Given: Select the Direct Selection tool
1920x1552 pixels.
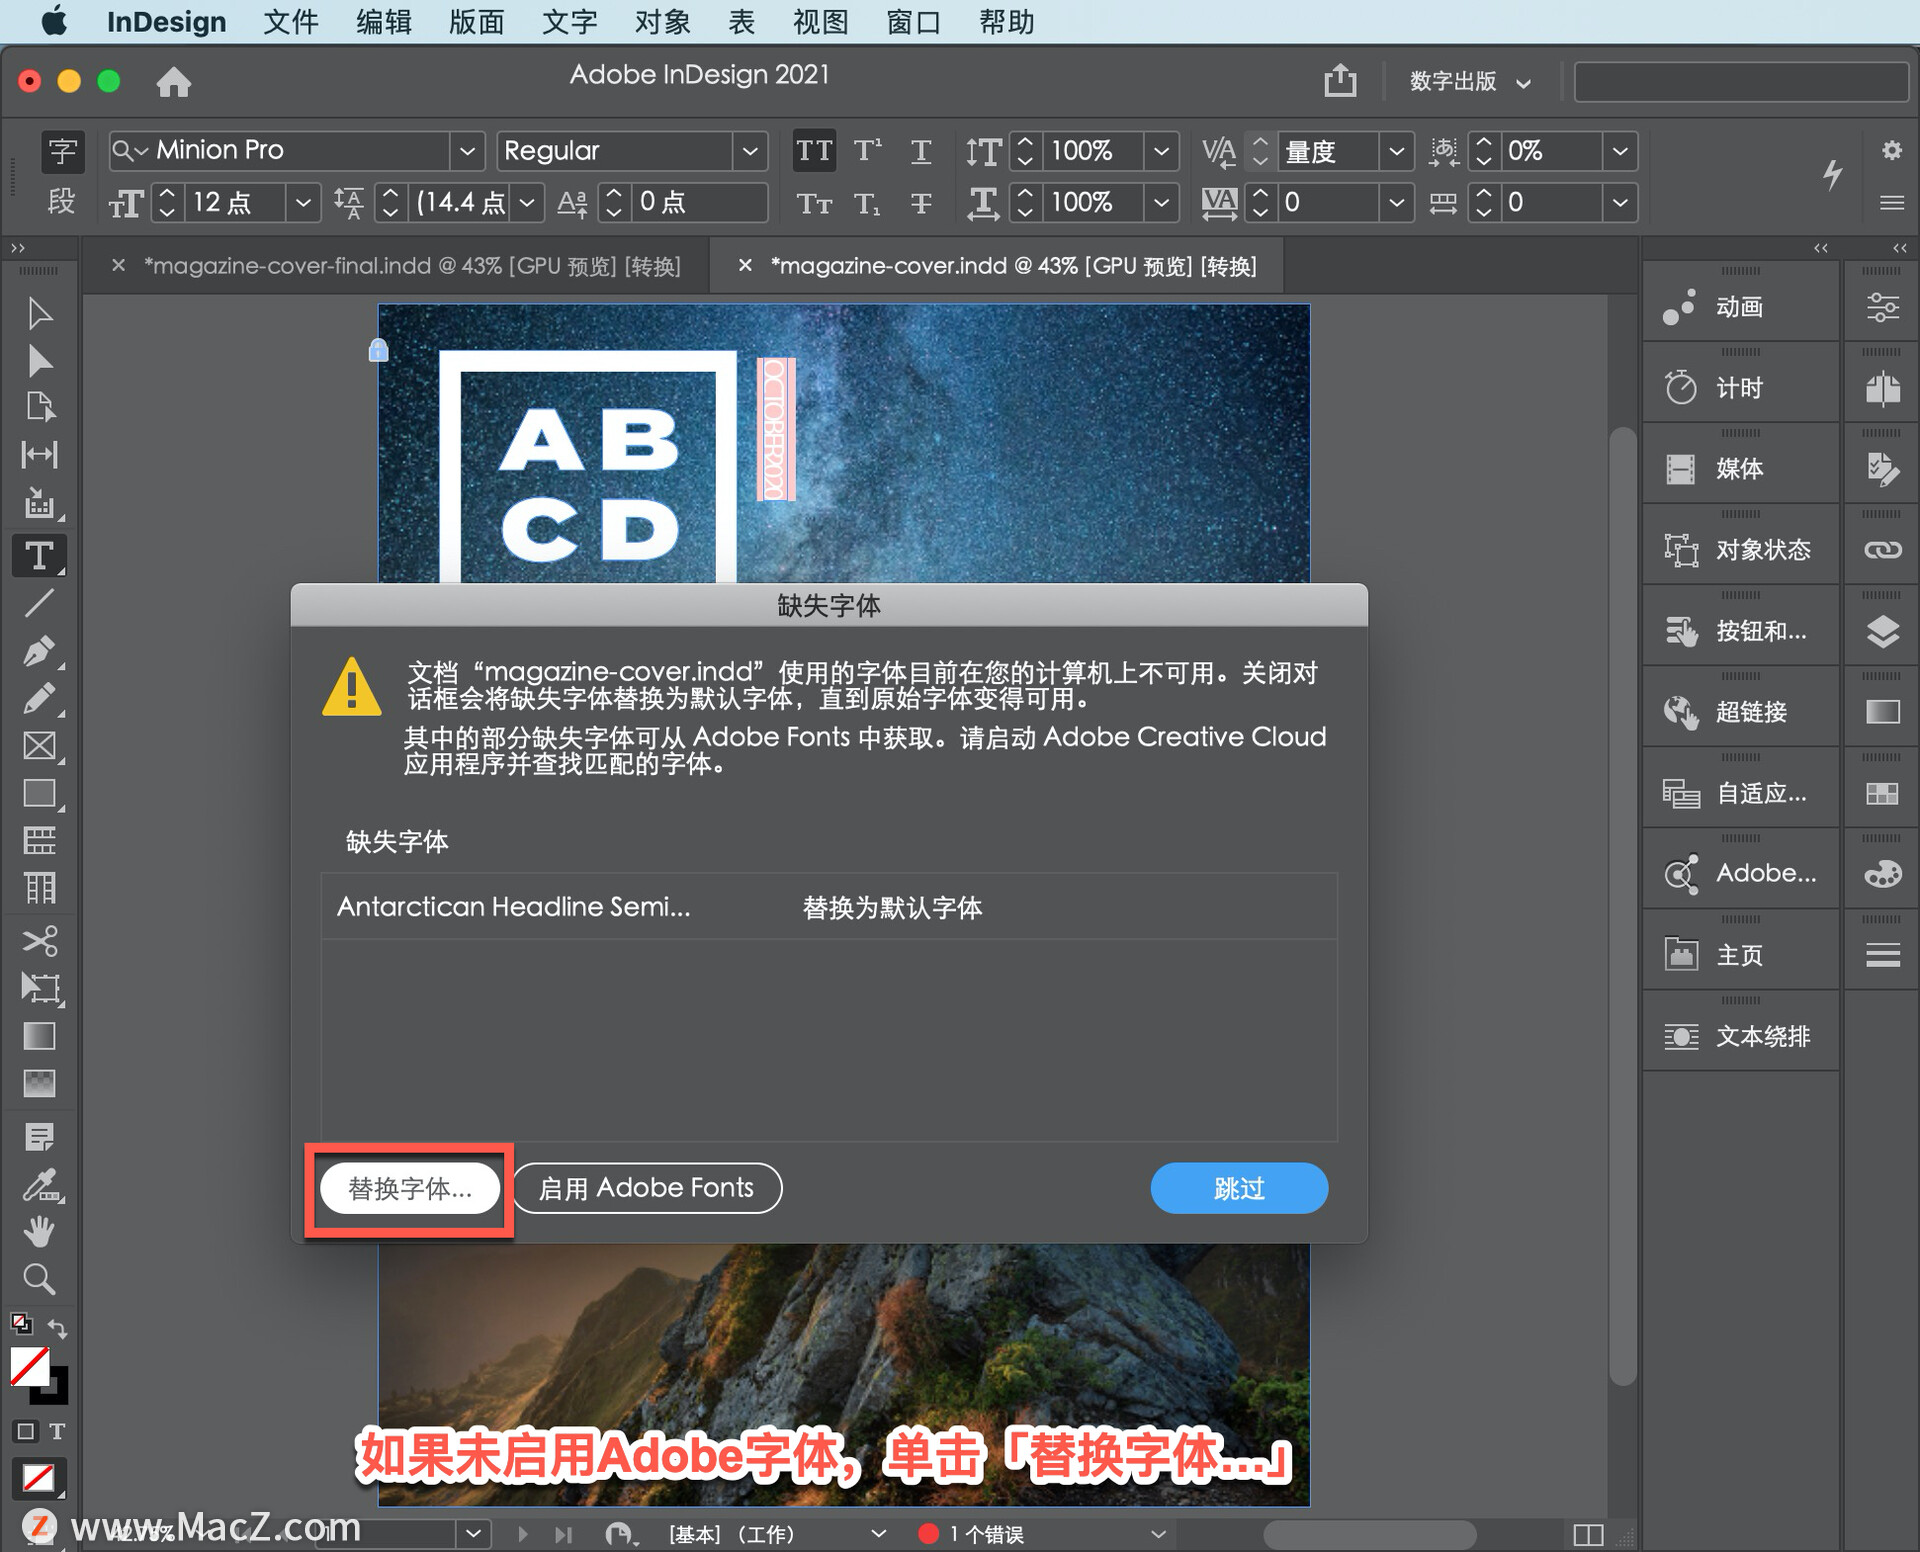Looking at the screenshot, I should tap(39, 360).
